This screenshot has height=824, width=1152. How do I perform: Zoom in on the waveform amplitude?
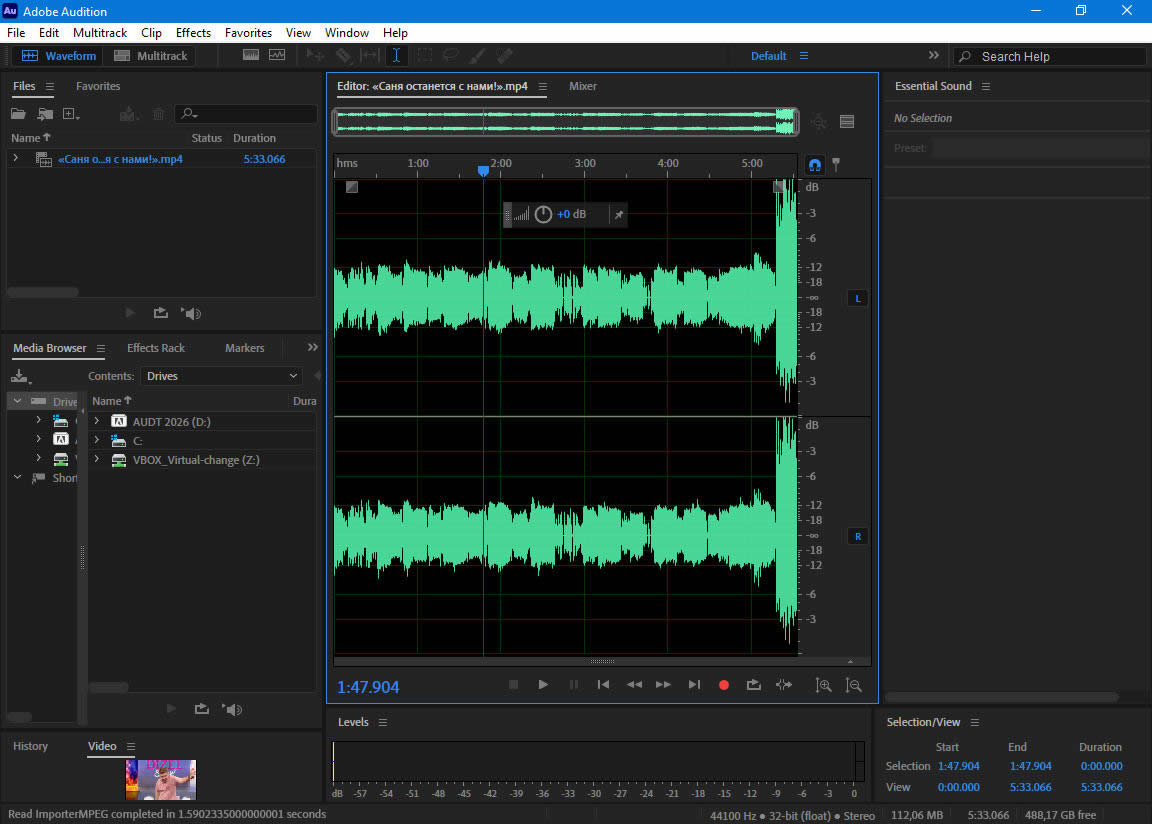(x=823, y=685)
